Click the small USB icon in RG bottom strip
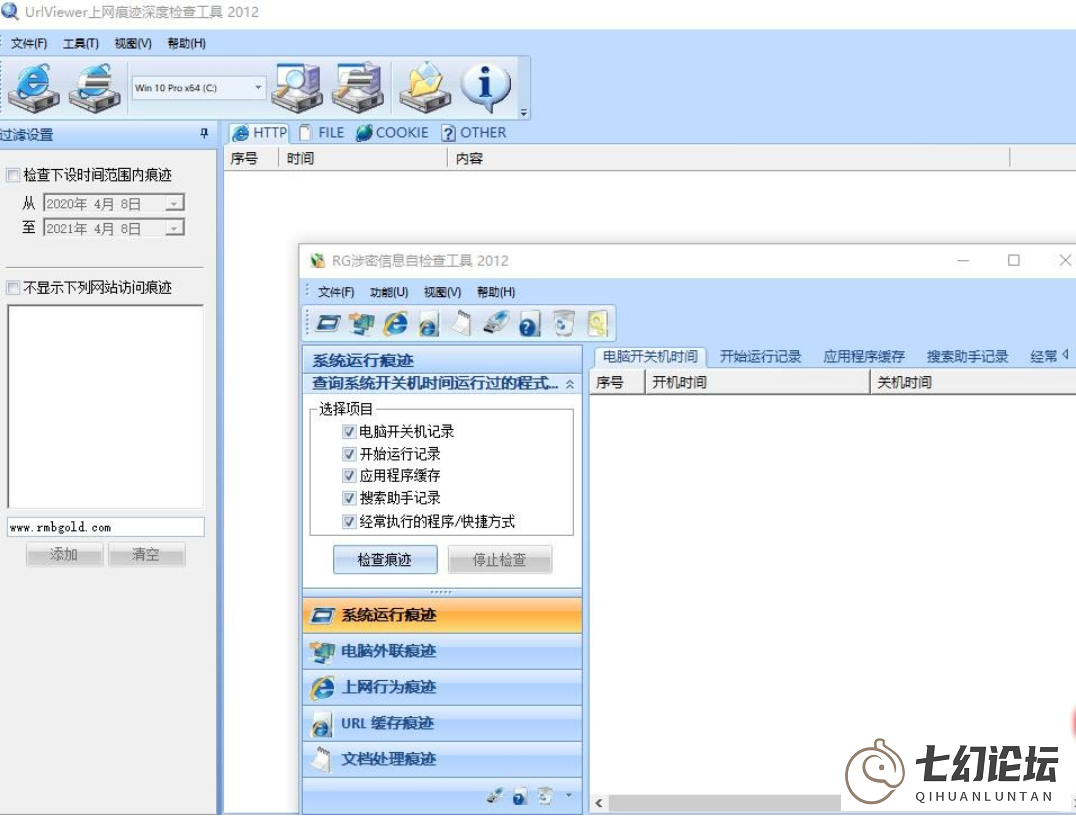 point(494,795)
